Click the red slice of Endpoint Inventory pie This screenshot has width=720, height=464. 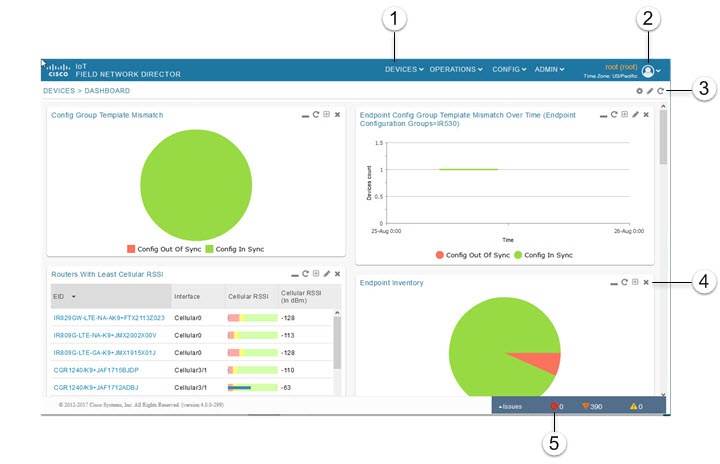(x=540, y=362)
